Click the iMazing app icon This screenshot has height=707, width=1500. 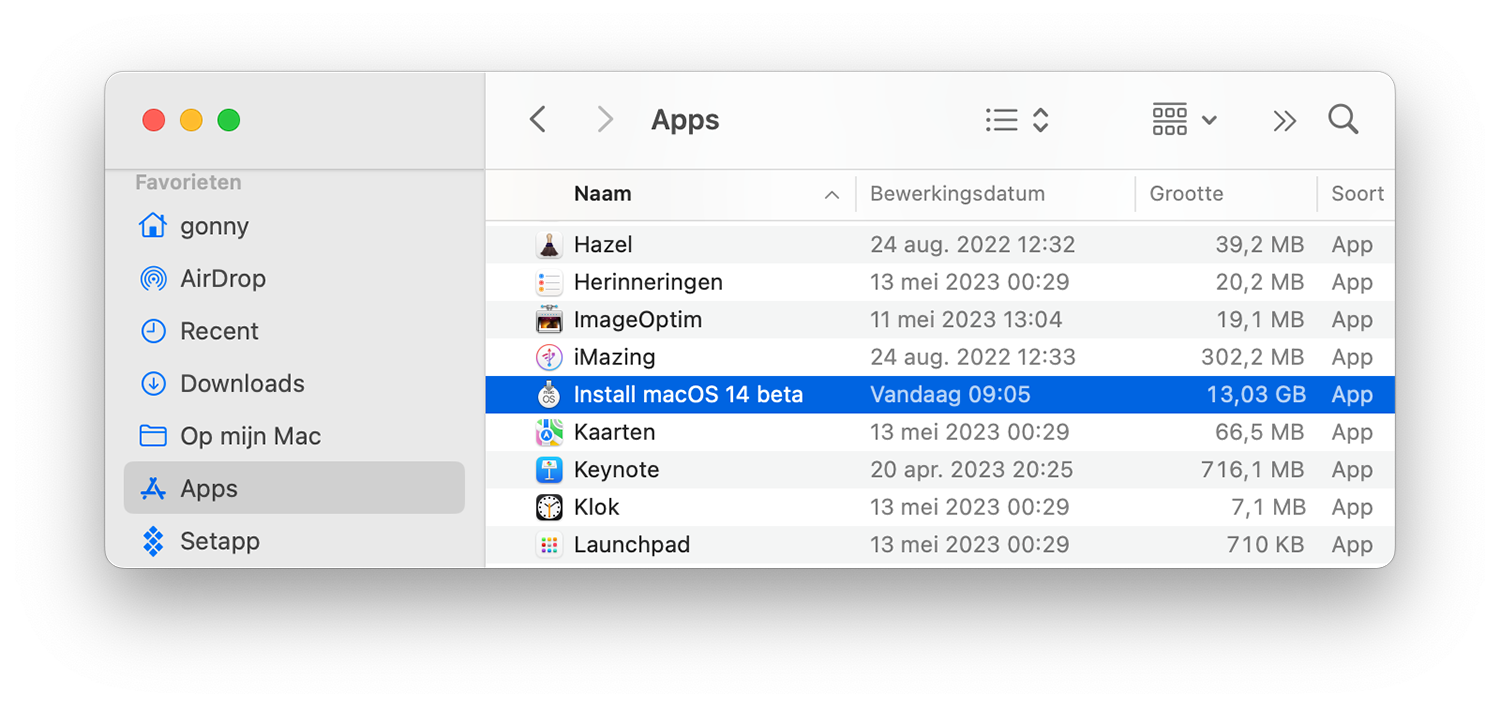(x=549, y=357)
